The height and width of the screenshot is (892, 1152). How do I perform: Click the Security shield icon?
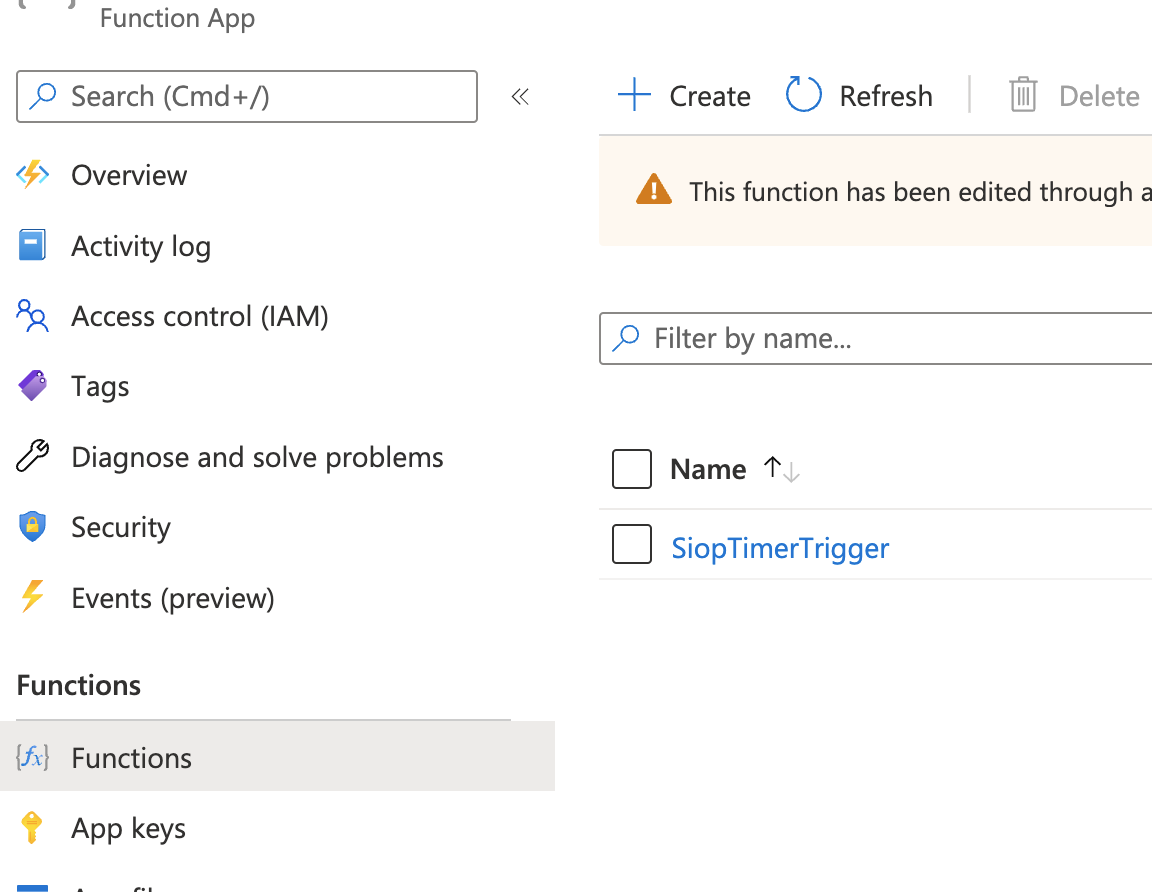point(33,527)
